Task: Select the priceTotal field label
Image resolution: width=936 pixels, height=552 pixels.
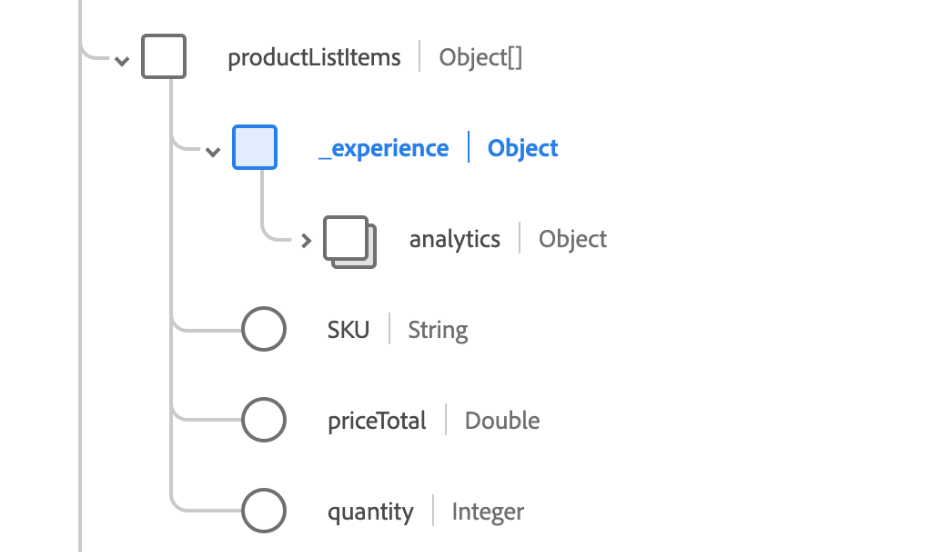Action: tap(377, 421)
